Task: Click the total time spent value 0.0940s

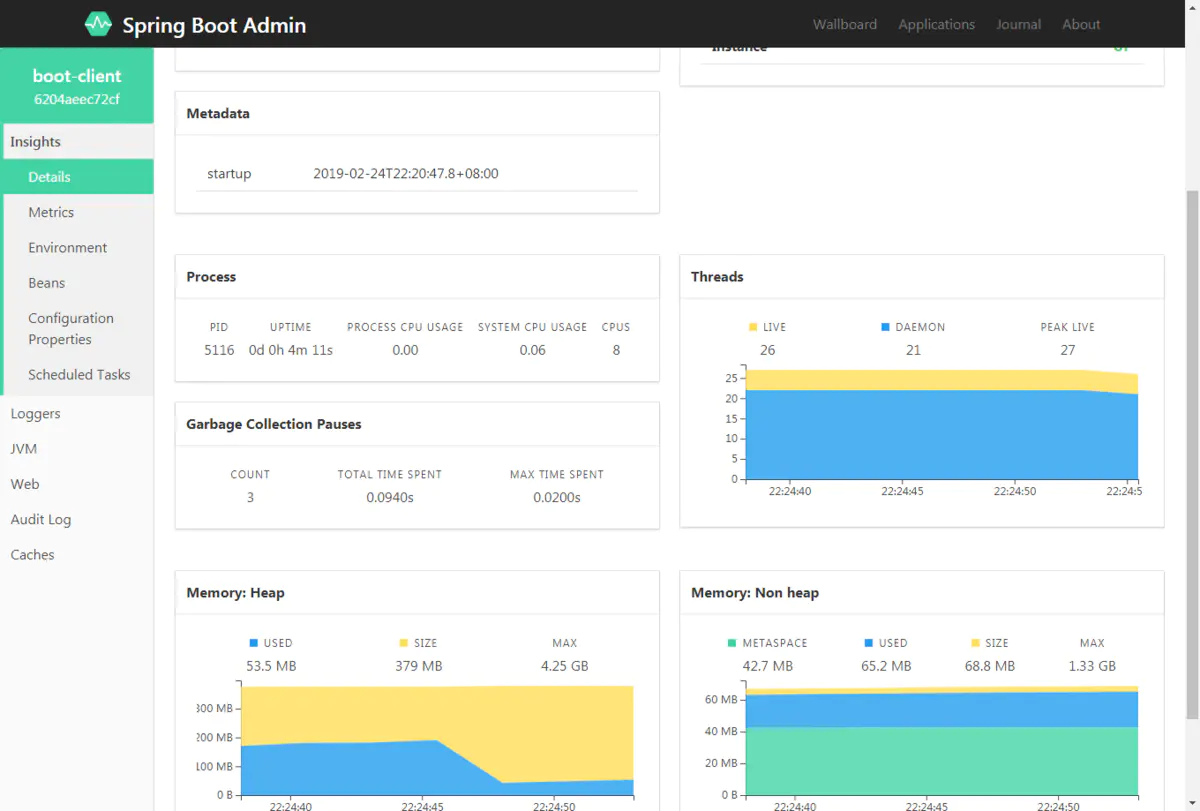Action: coord(390,497)
